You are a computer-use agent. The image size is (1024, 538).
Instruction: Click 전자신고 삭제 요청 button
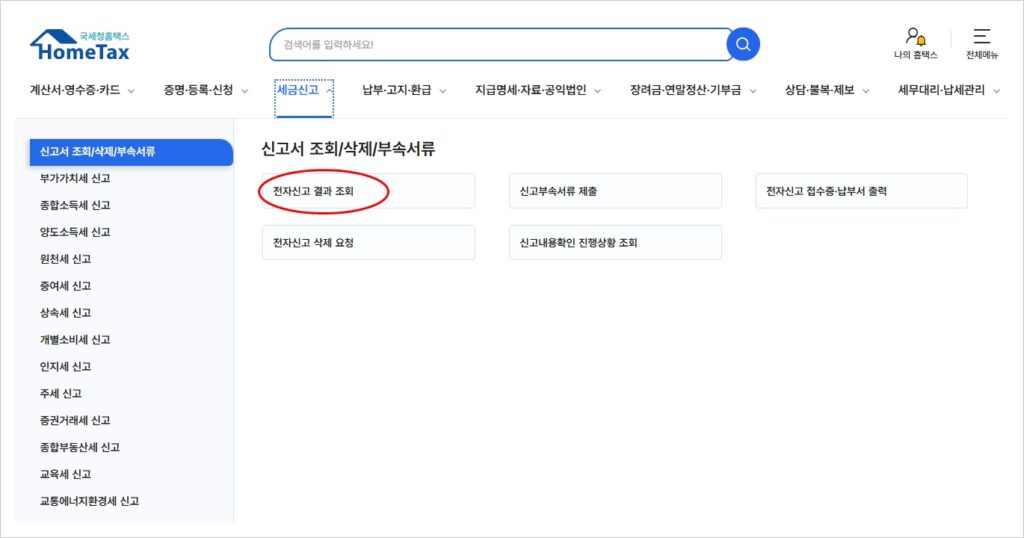pos(369,243)
